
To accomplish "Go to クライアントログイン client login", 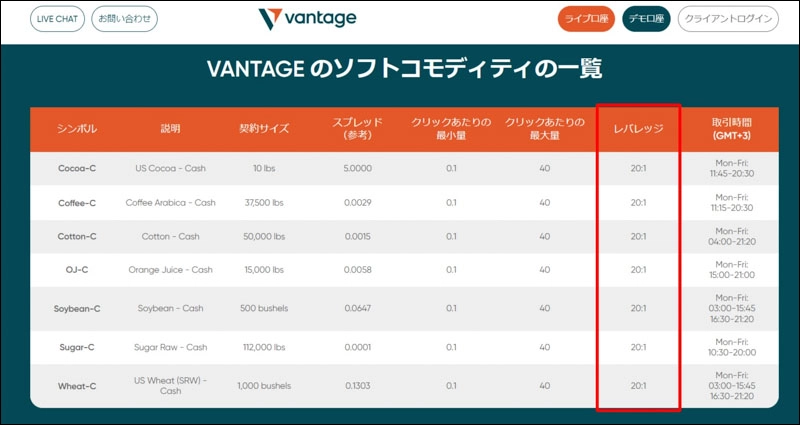I will [x=727, y=19].
